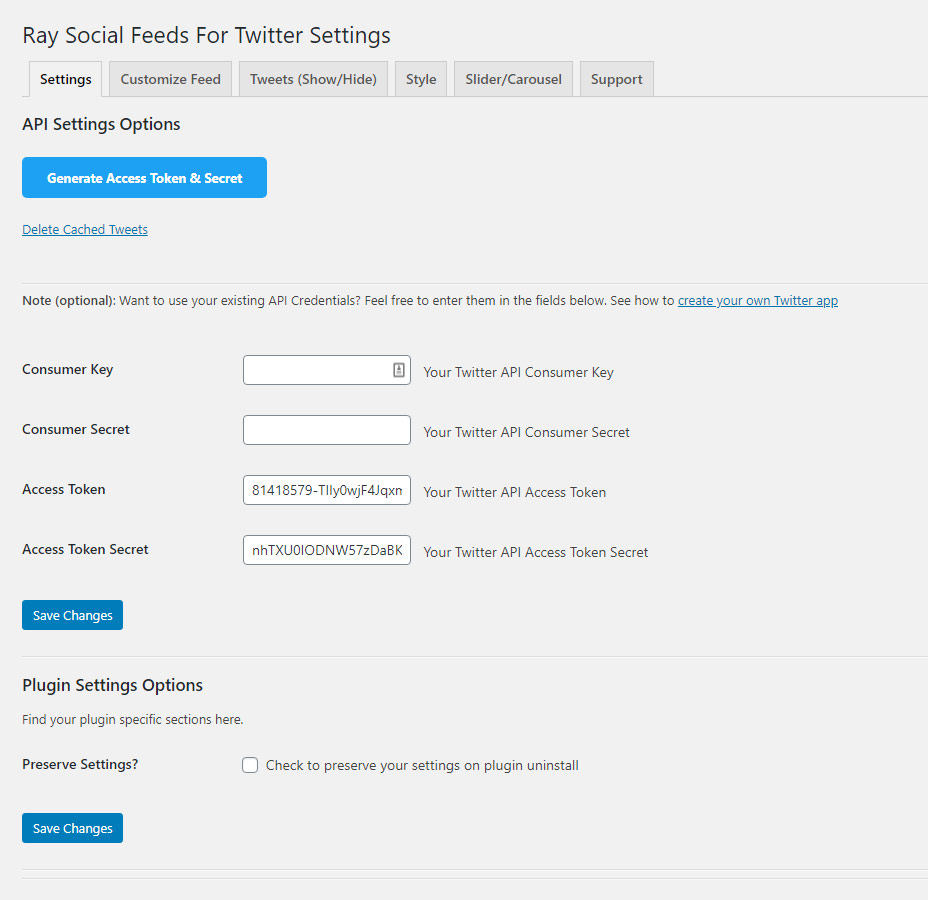Save Changes under Plugin Settings Options
This screenshot has width=928, height=900.
point(72,828)
